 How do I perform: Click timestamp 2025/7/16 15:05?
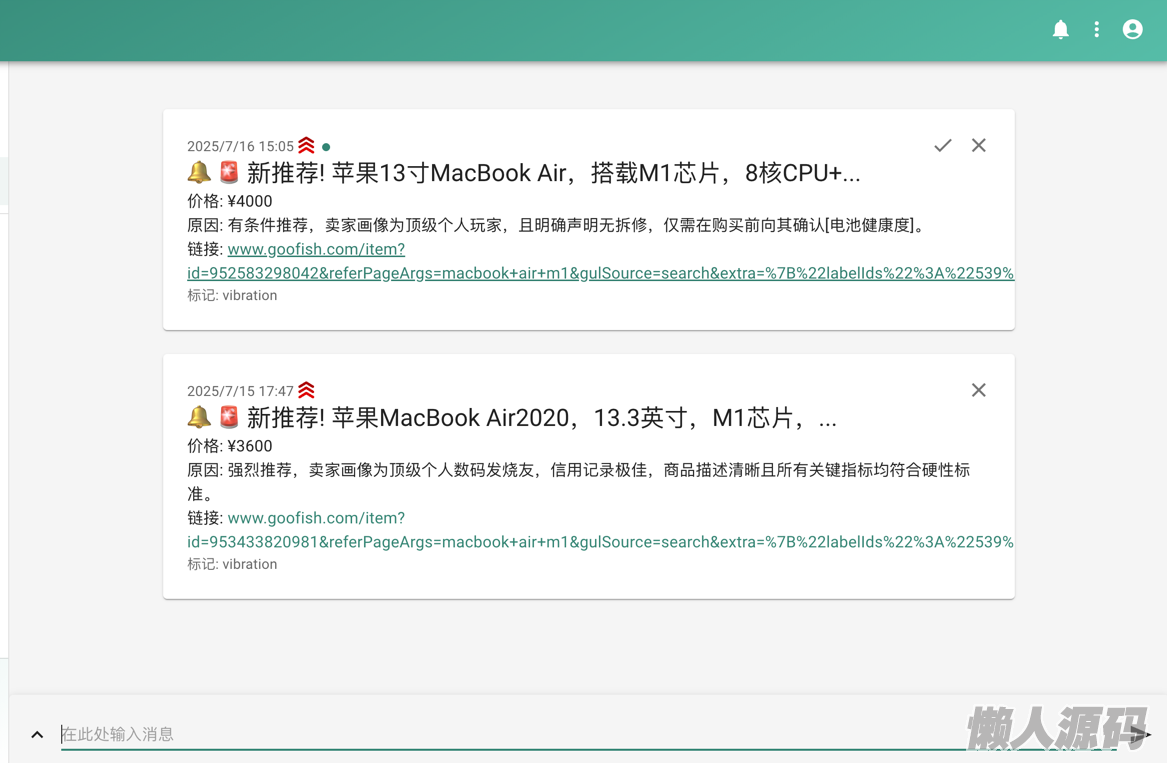(240, 147)
